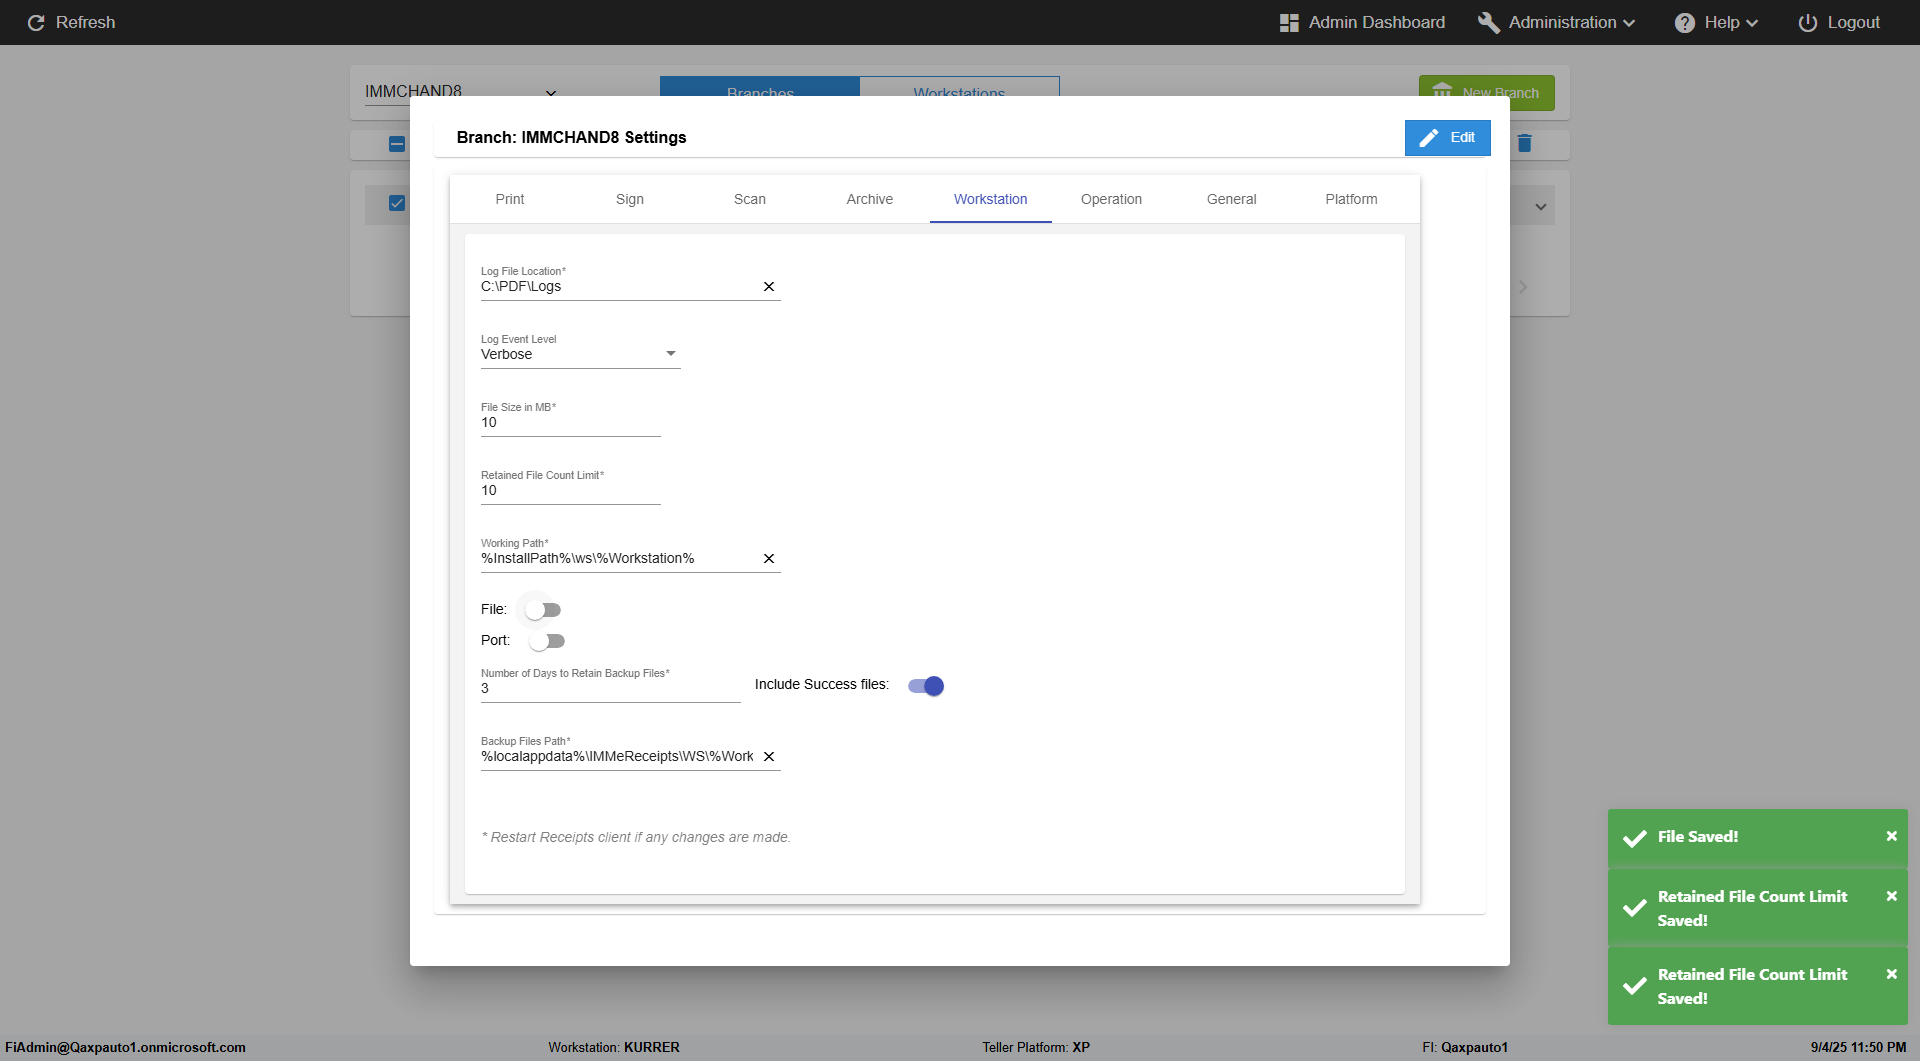Click the bank icon on New Branch button

coord(1442,92)
